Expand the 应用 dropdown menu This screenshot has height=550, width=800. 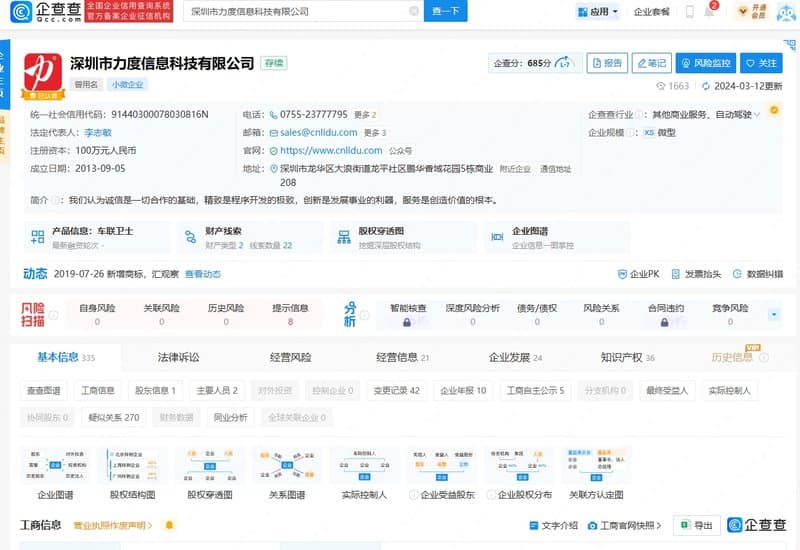click(597, 11)
